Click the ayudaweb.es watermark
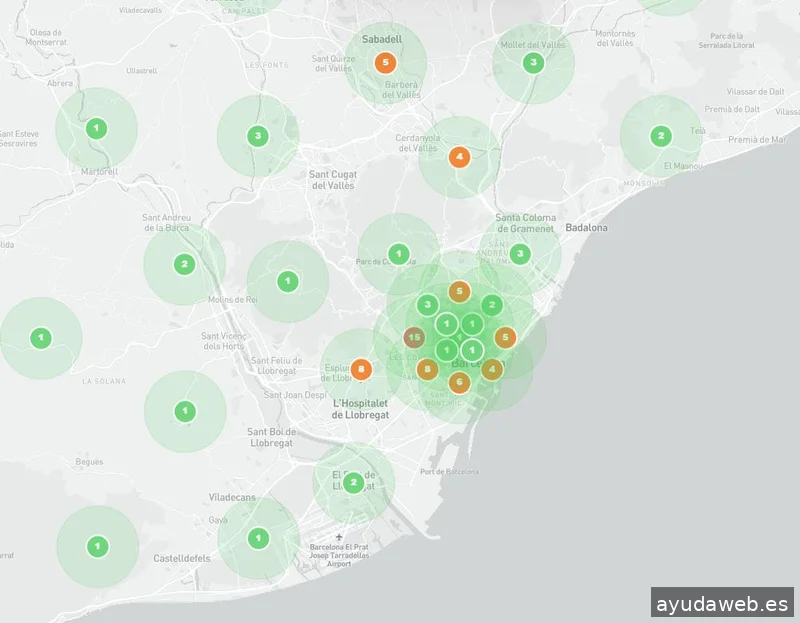The width and height of the screenshot is (800, 623). click(722, 604)
